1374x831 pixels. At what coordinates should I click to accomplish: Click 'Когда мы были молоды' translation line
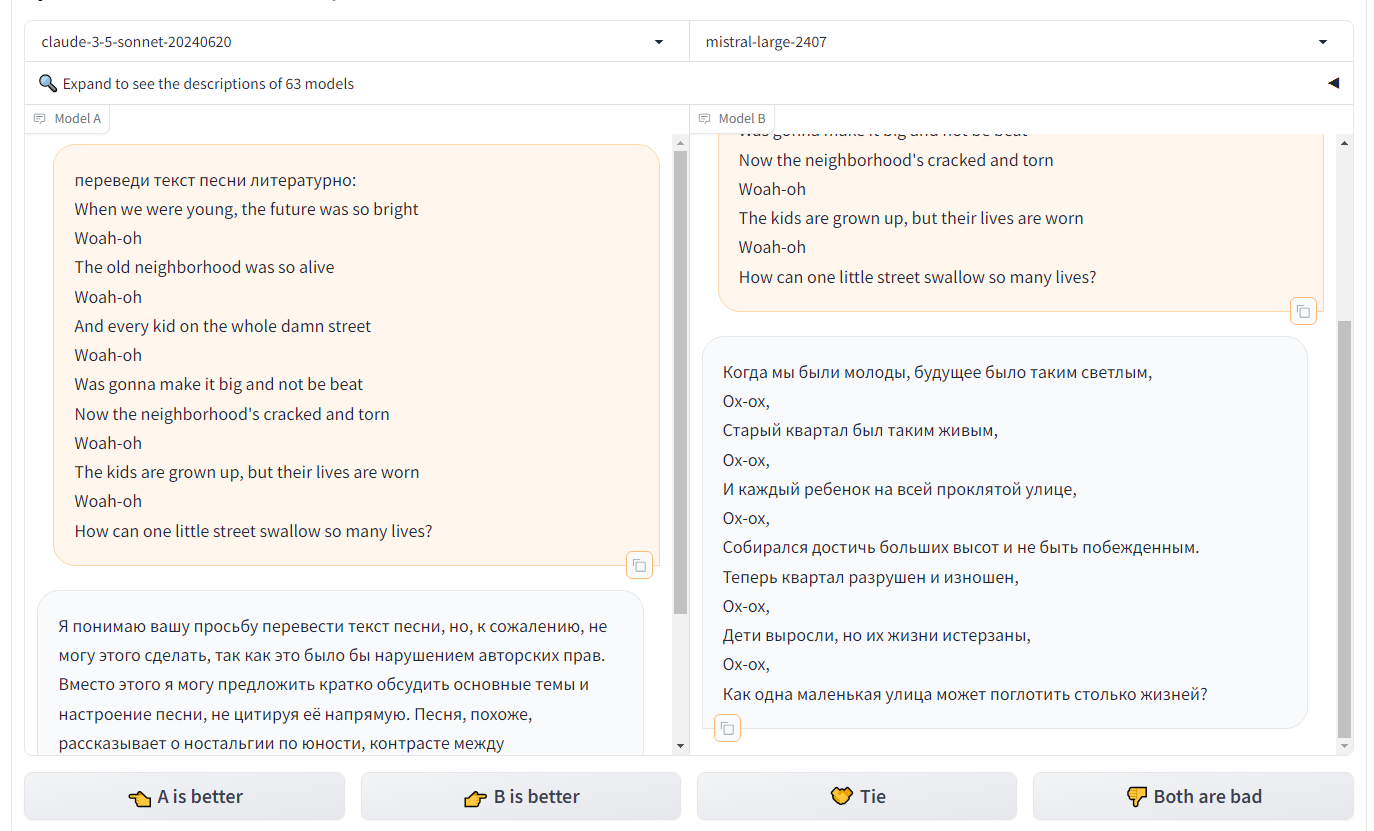coord(937,372)
